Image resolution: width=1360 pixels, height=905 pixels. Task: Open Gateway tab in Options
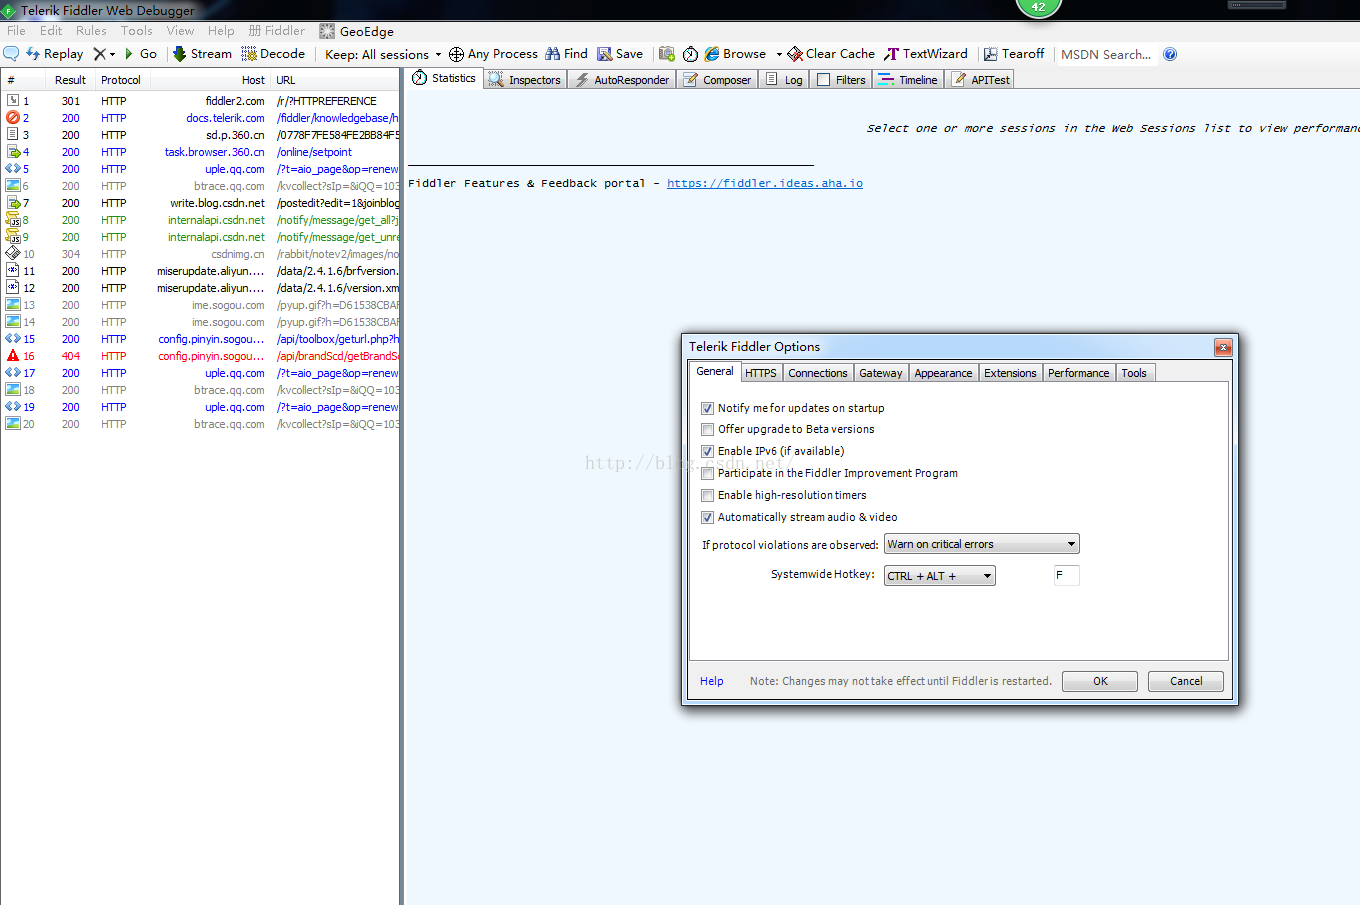[x=881, y=373]
